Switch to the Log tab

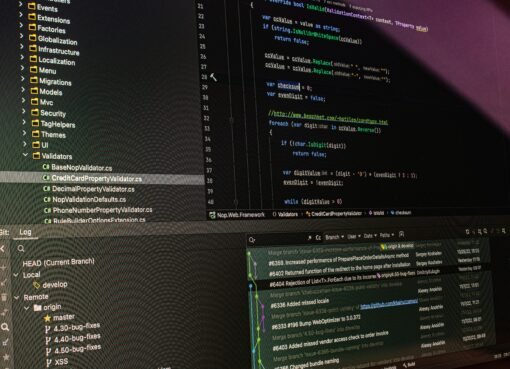click(25, 232)
